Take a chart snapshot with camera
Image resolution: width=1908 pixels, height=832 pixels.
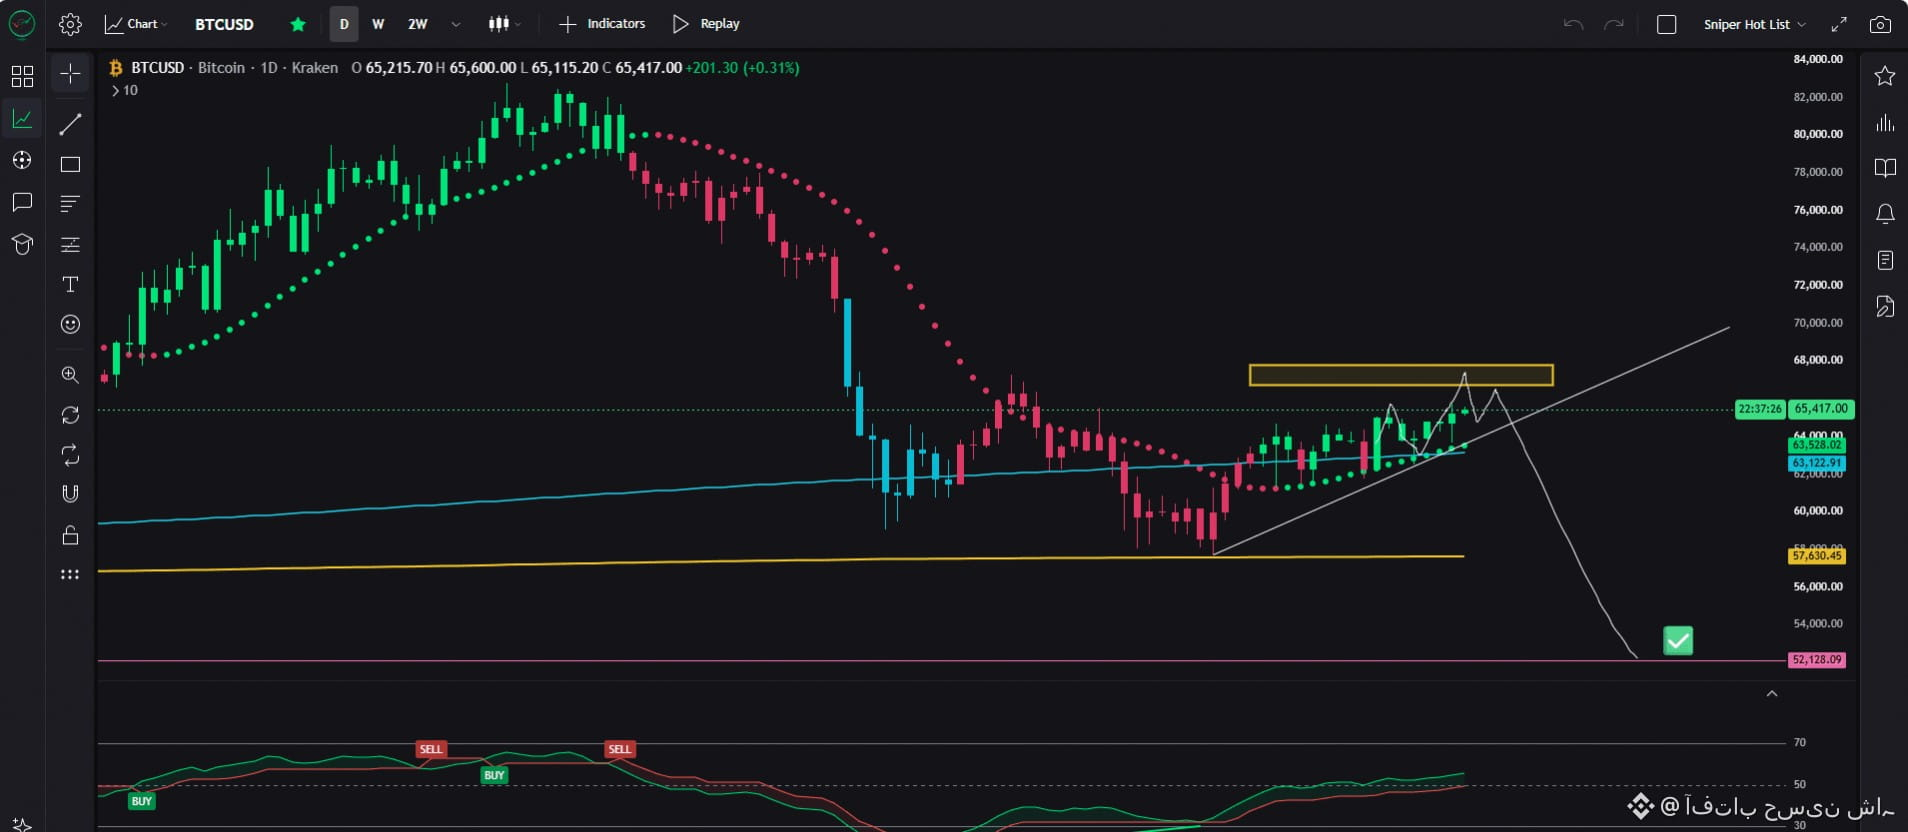1880,24
